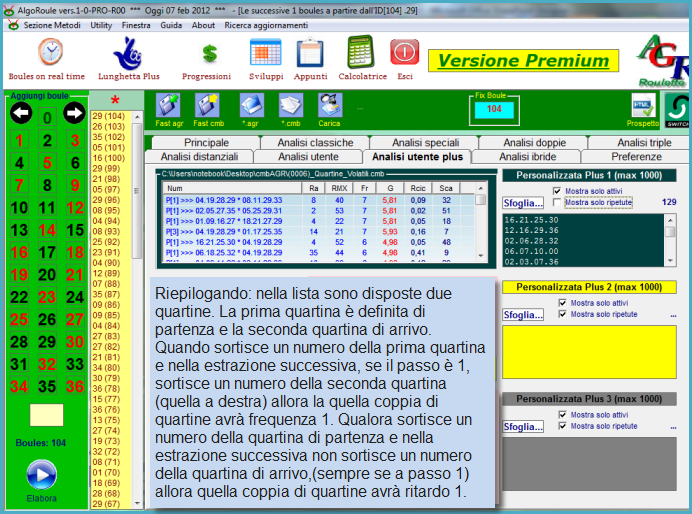Image resolution: width=692 pixels, height=514 pixels.
Task: Toggle Mostra solo ripetute in Plus 1
Action: [x=557, y=202]
